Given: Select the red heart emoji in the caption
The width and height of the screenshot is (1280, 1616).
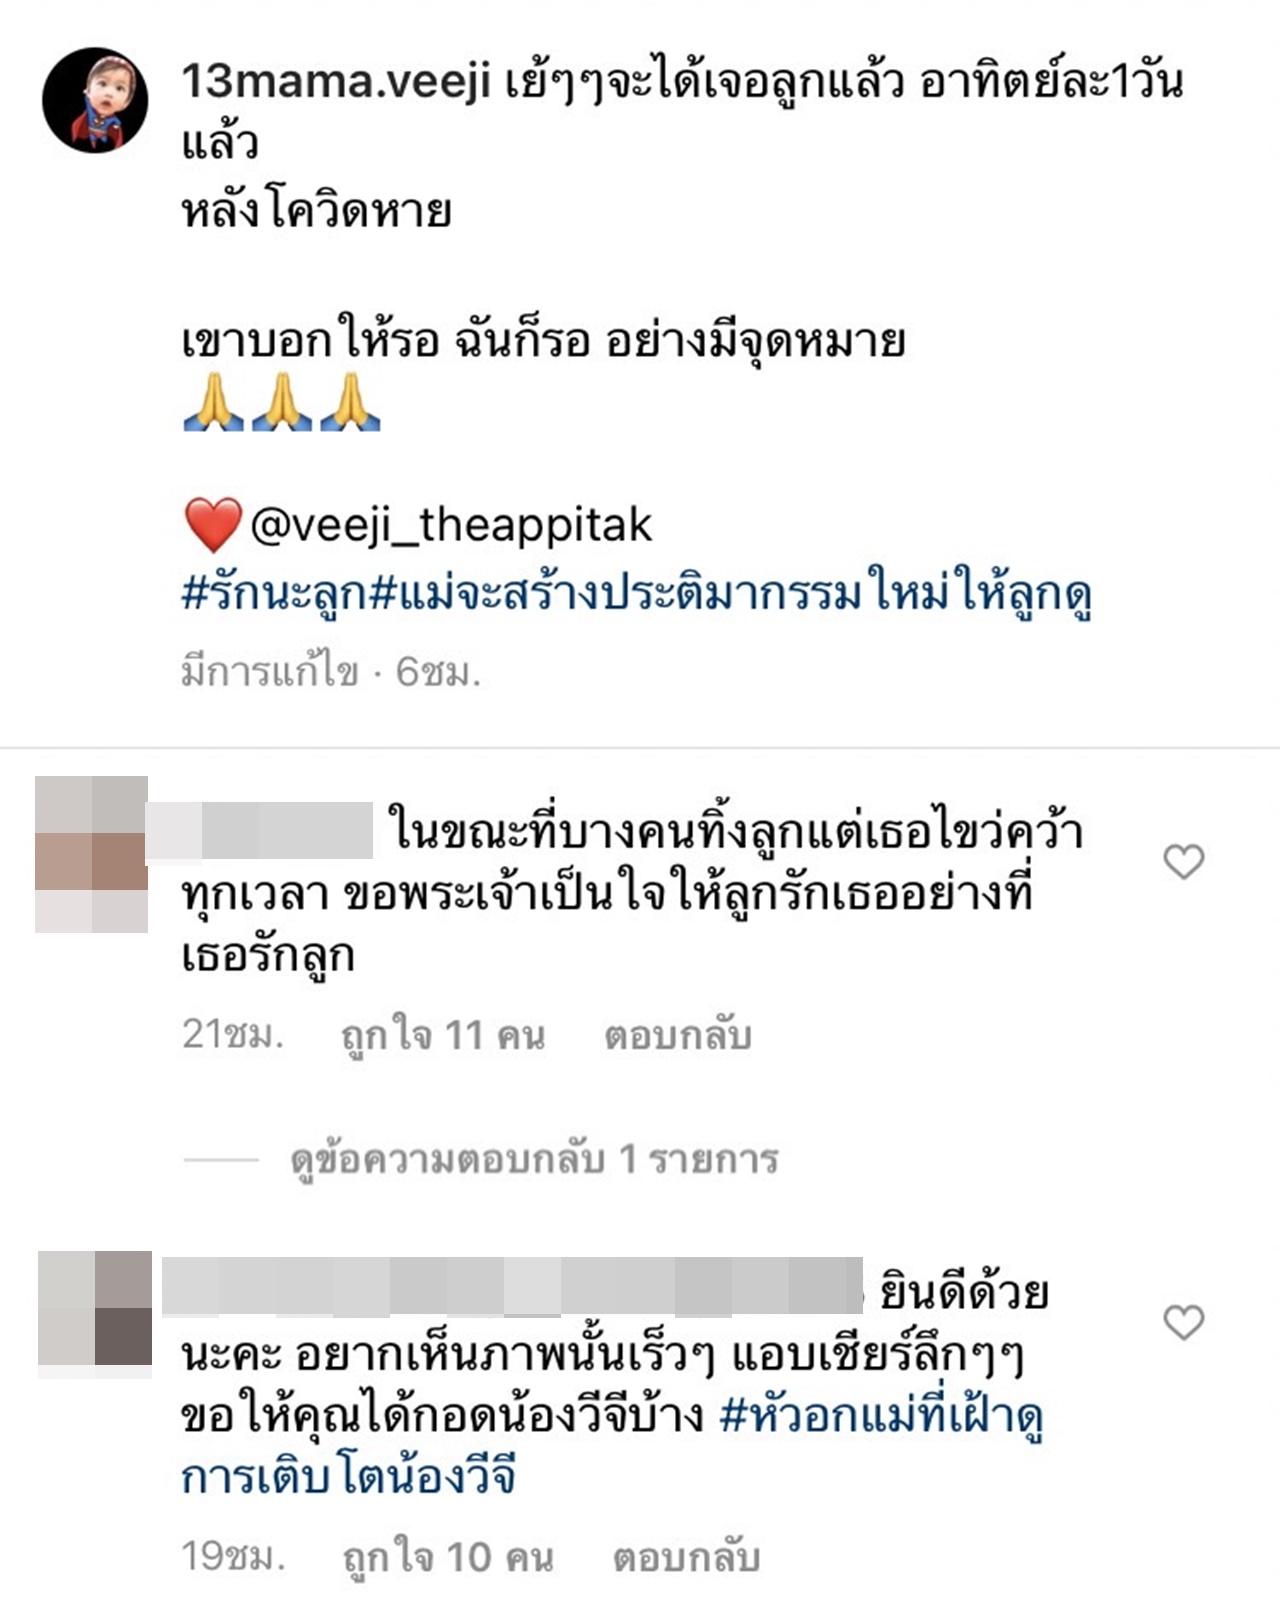Looking at the screenshot, I should (213, 525).
